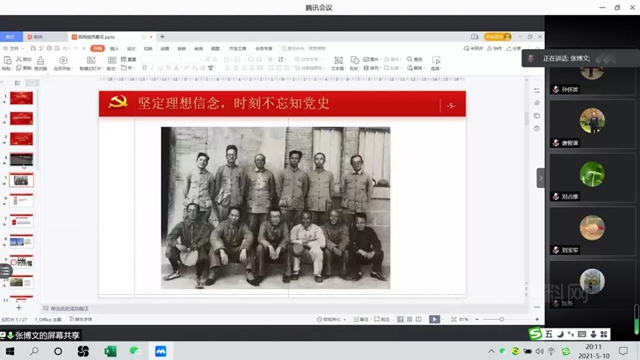Select the 开始 ribbon tab
640x360 pixels.
pos(98,49)
